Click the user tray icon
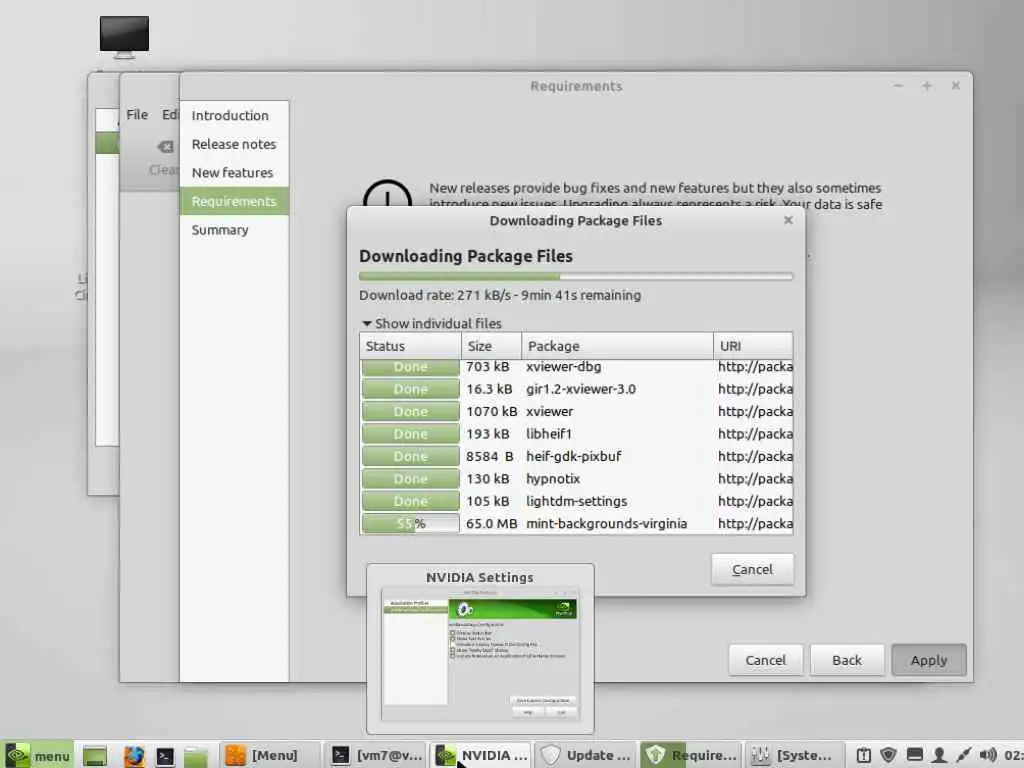The height and width of the screenshot is (768, 1024). tap(939, 756)
